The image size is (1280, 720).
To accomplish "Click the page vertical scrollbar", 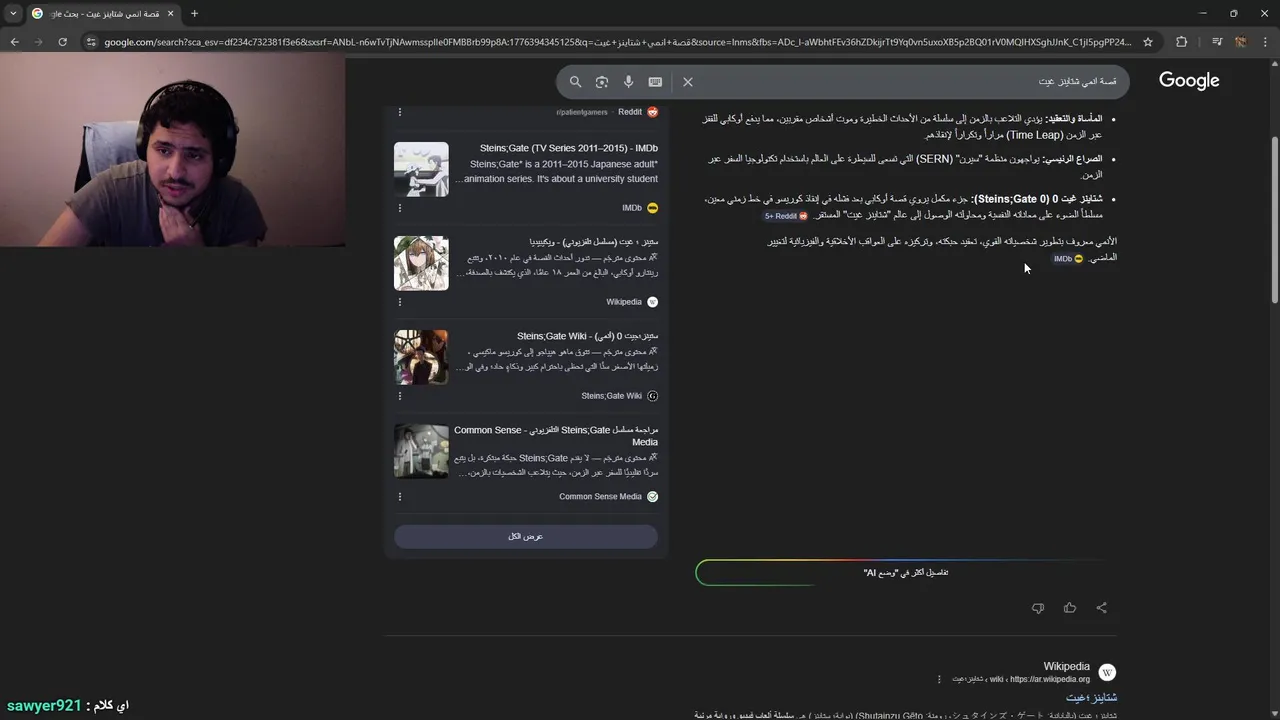I will [1274, 220].
